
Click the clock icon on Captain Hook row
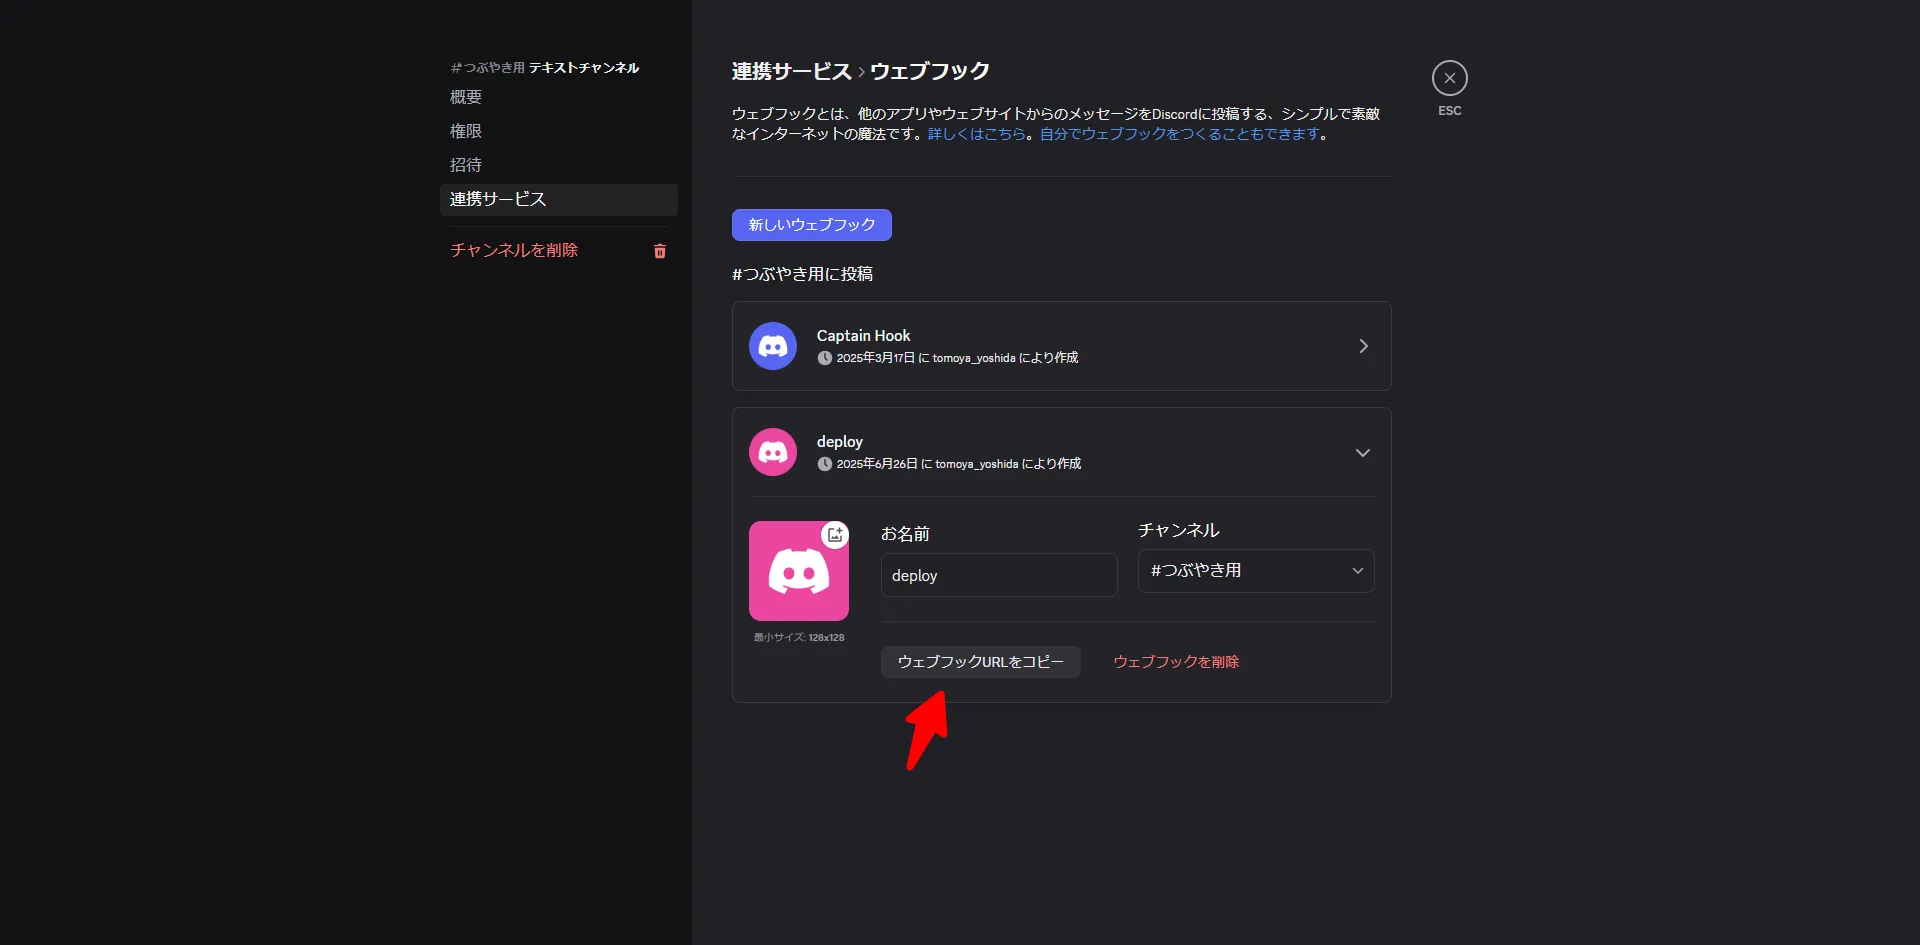(825, 358)
